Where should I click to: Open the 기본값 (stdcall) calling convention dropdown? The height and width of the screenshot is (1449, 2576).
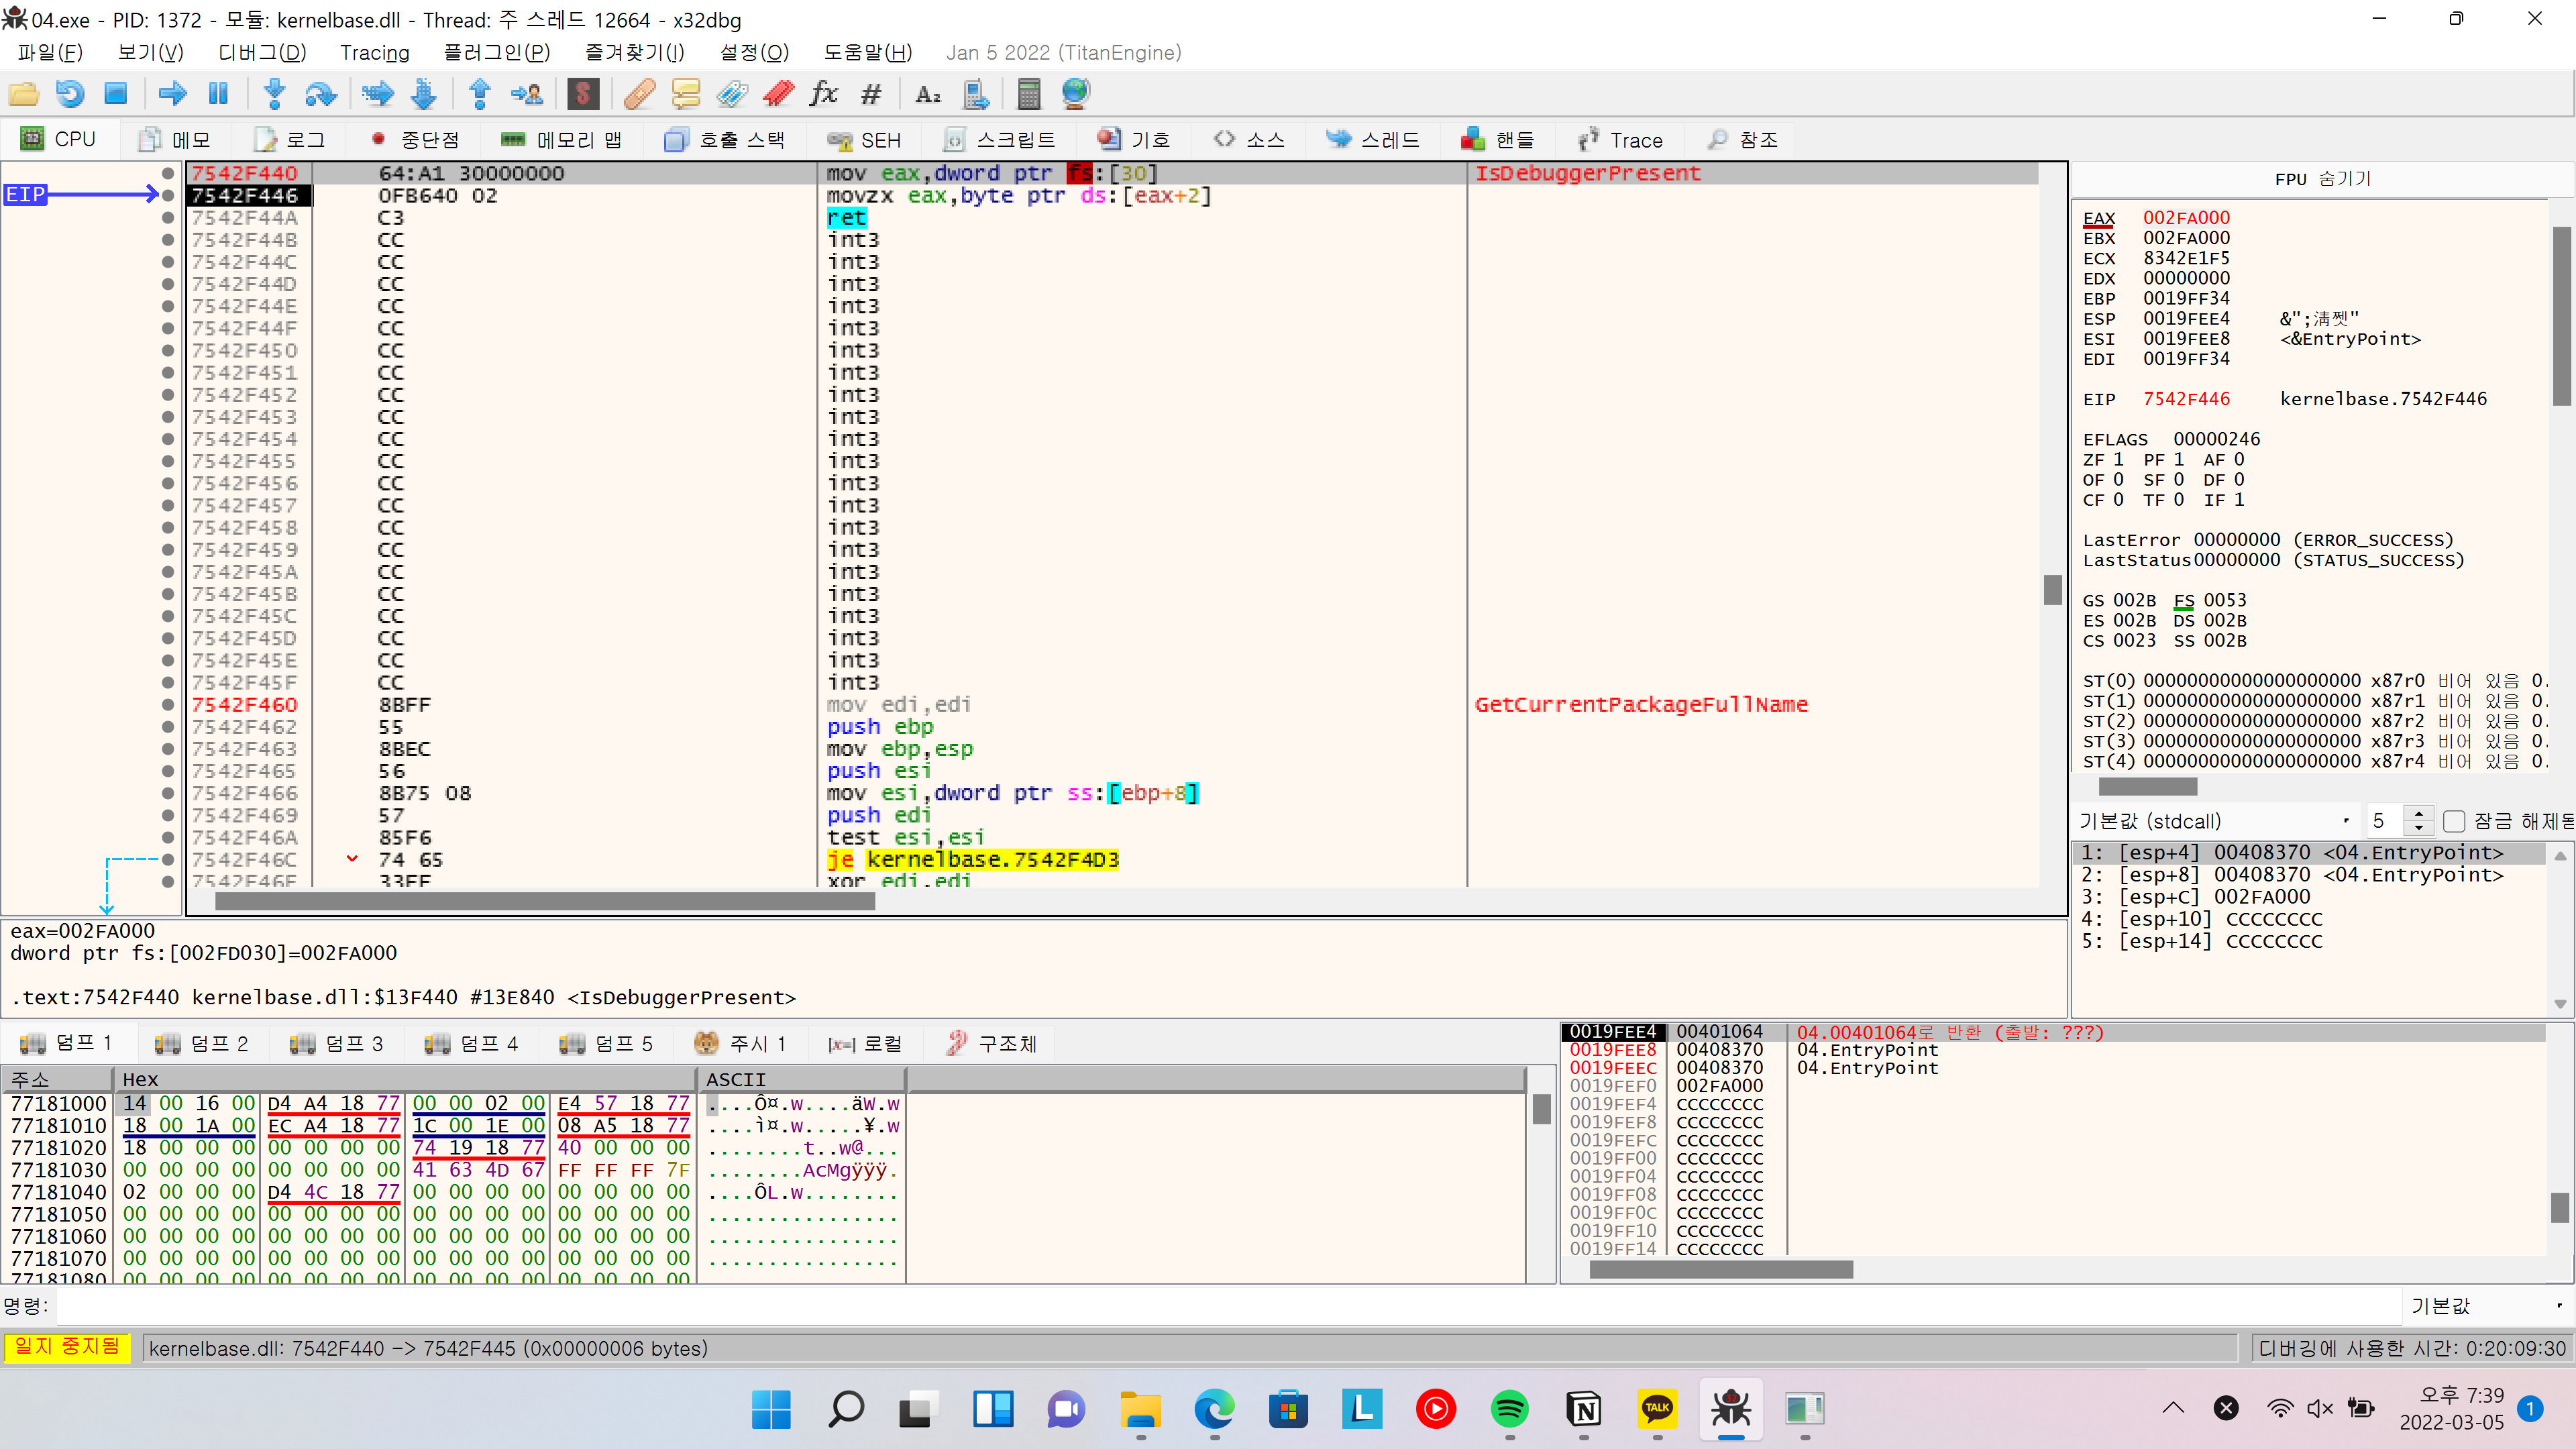click(x=2214, y=821)
